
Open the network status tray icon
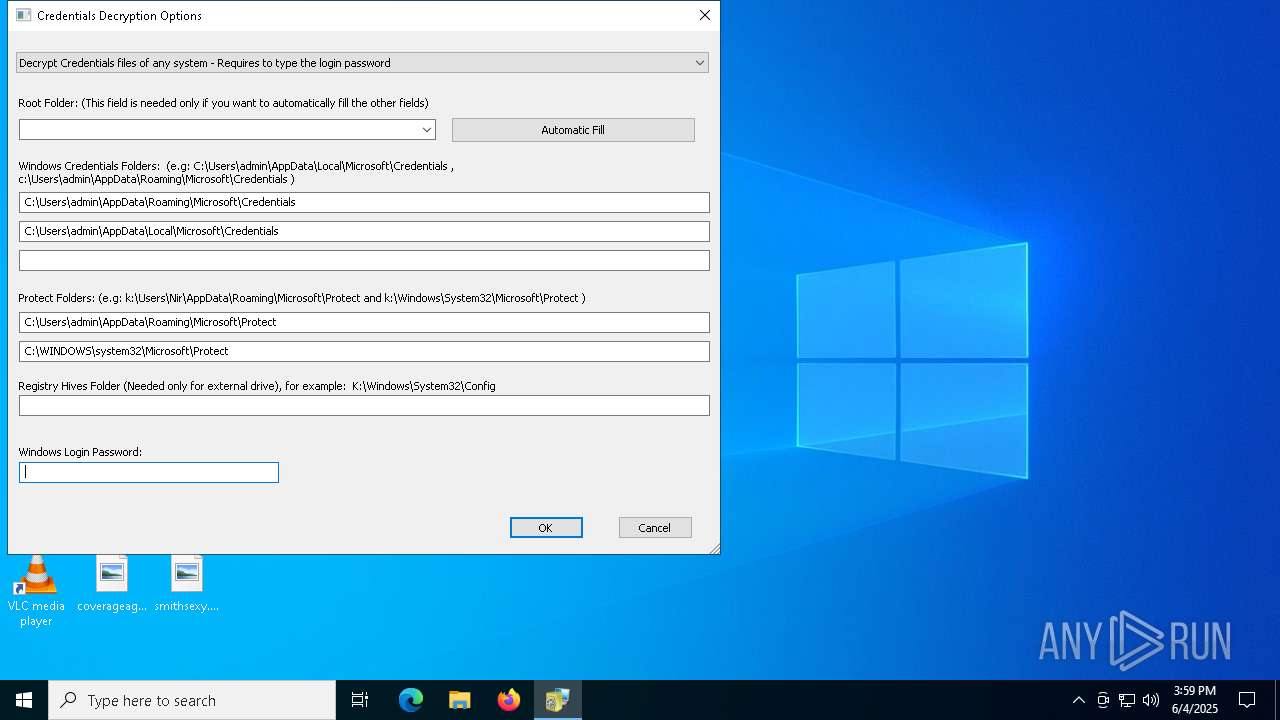[1127, 700]
